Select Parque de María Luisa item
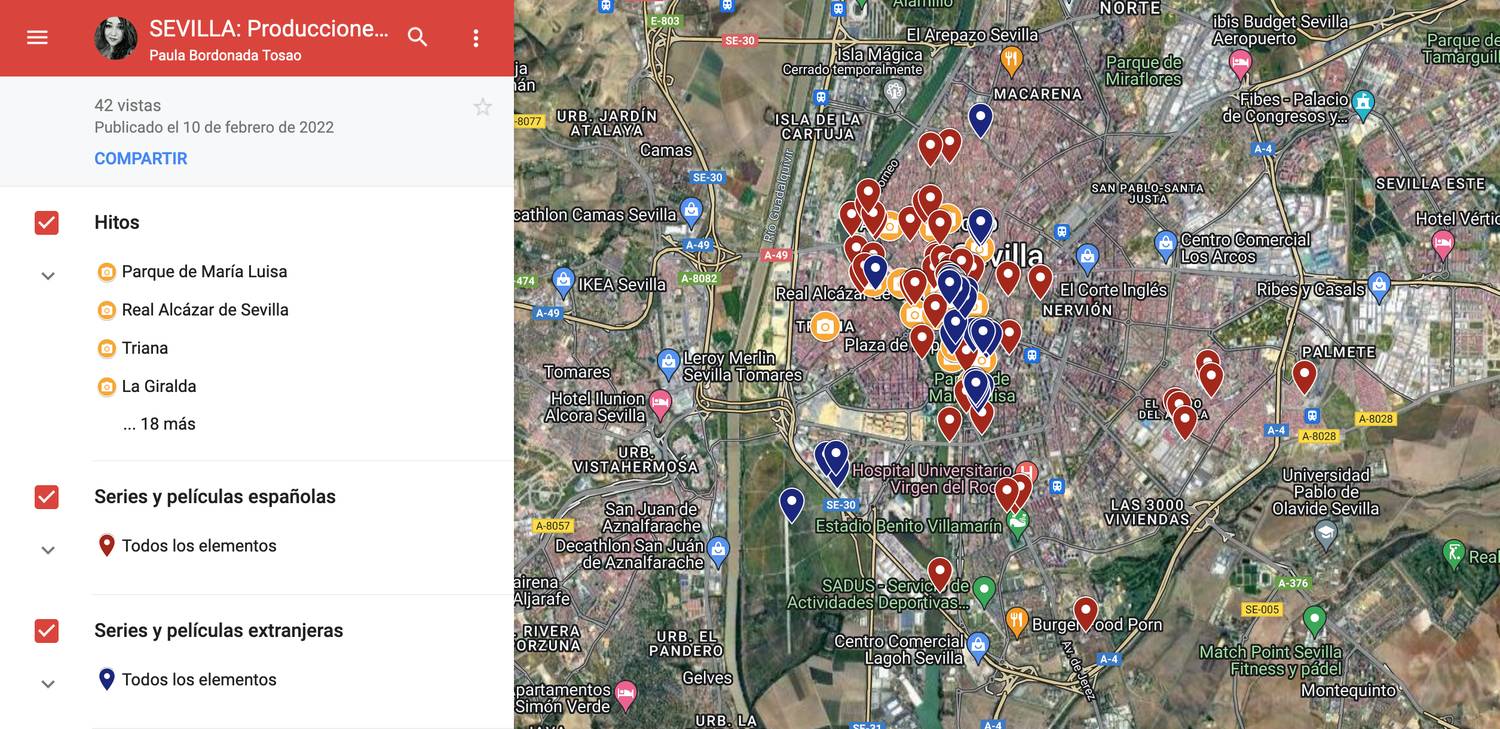Image resolution: width=1500 pixels, height=729 pixels. (x=204, y=271)
